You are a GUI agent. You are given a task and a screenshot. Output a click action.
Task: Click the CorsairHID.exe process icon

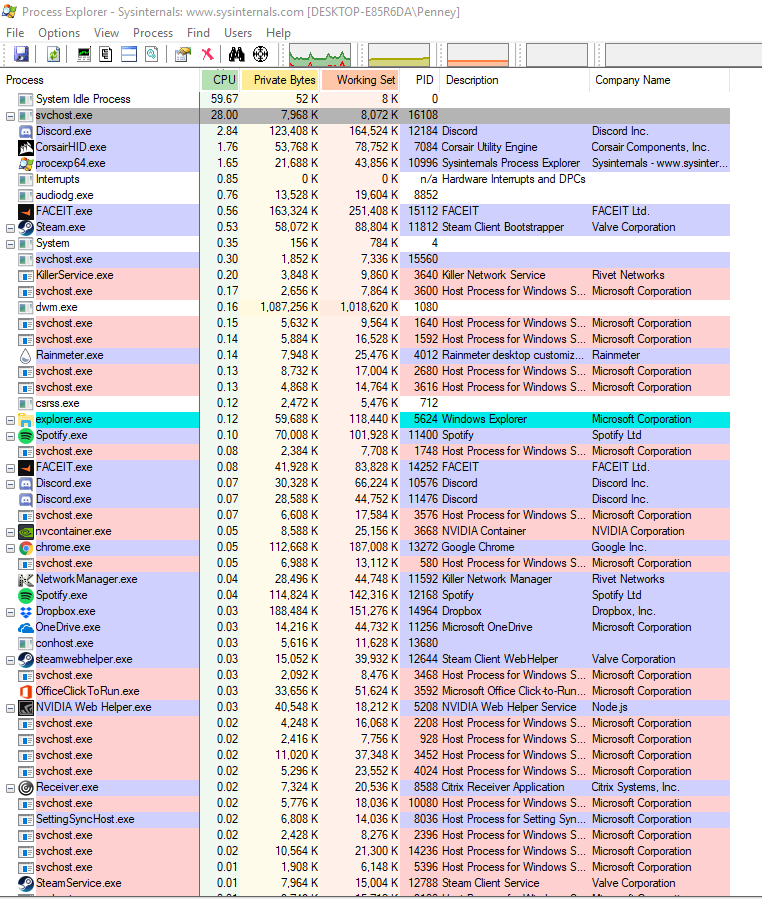(x=26, y=147)
